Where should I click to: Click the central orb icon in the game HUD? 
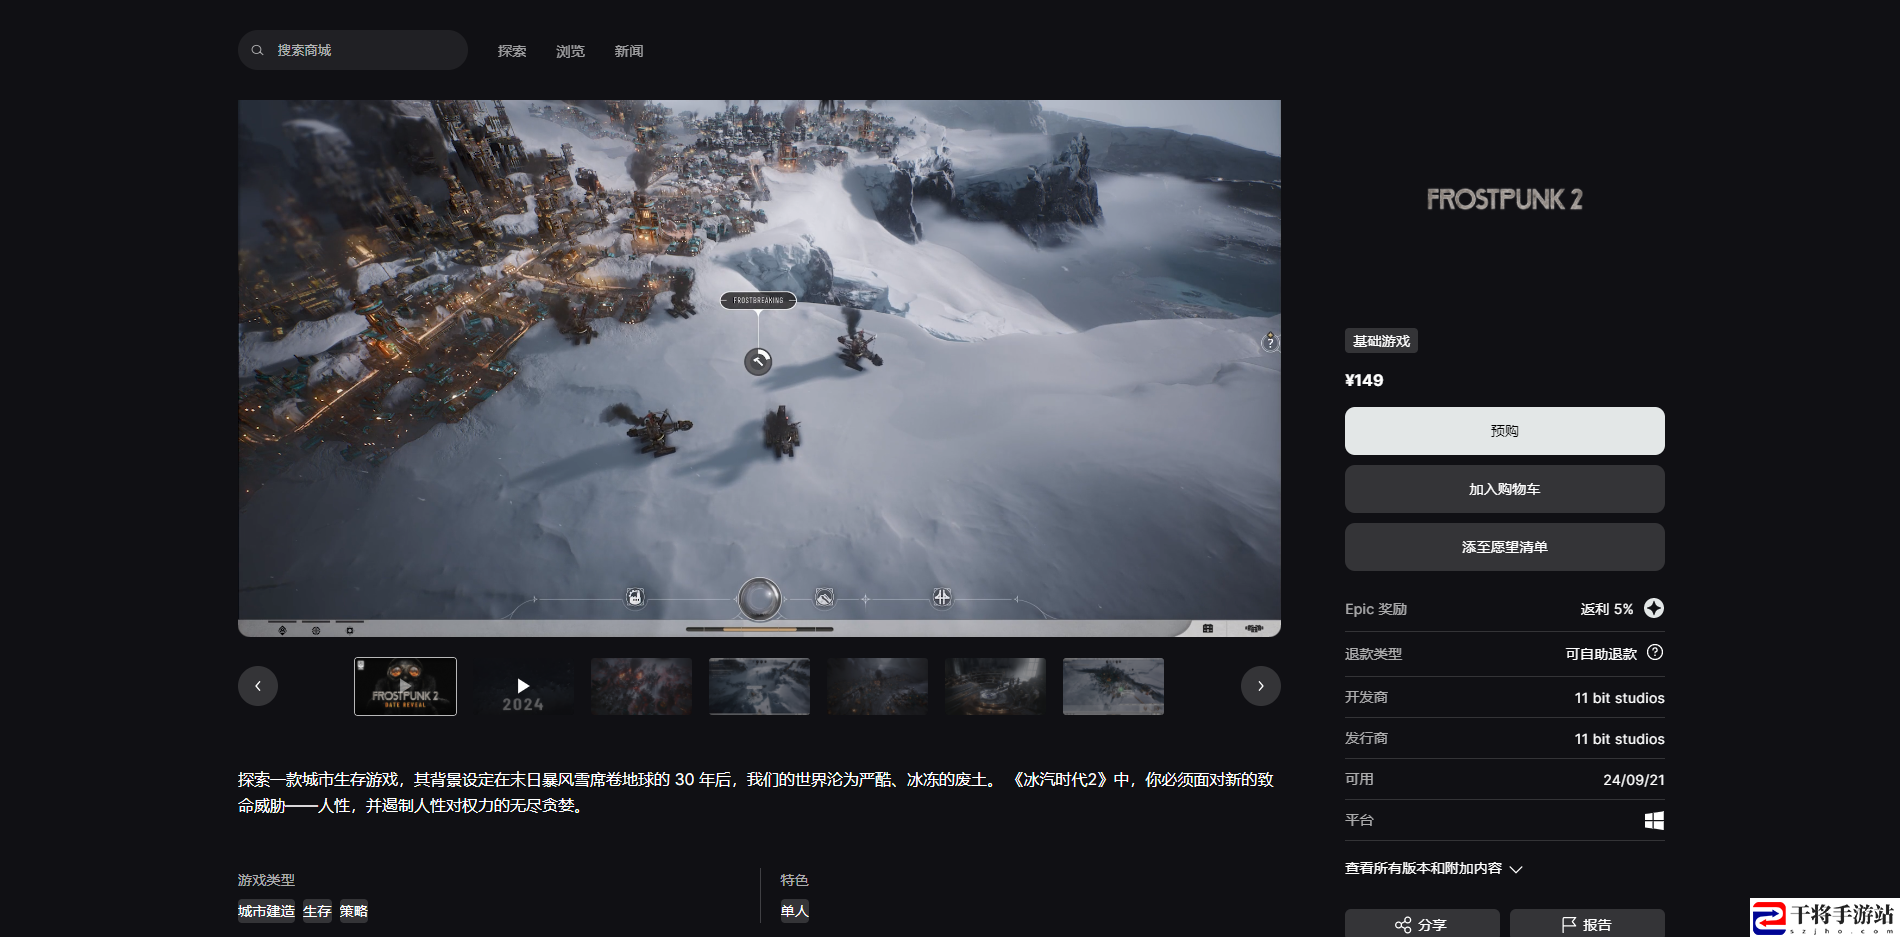click(759, 599)
